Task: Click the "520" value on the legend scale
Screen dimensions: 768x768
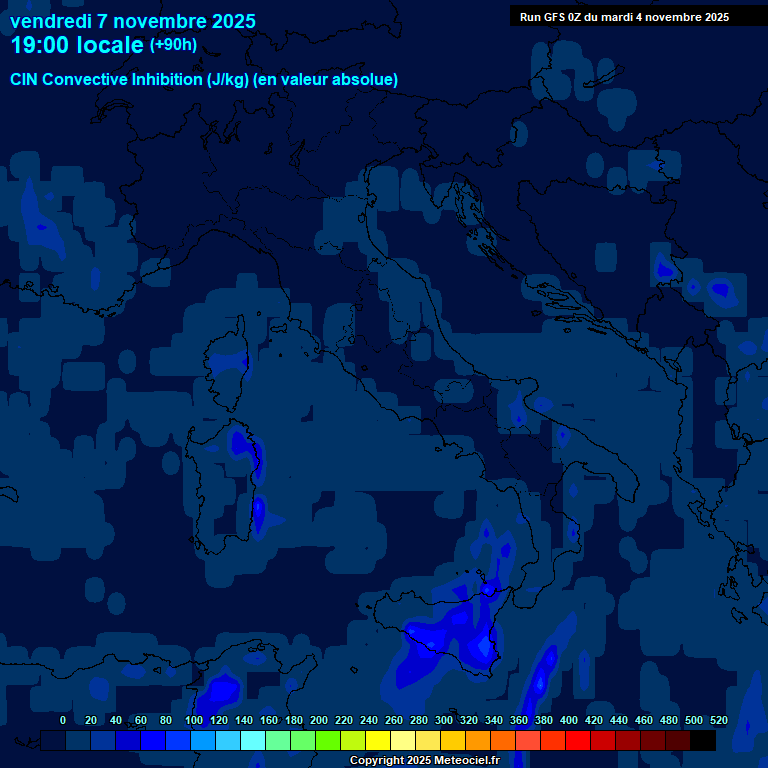Action: point(719,720)
